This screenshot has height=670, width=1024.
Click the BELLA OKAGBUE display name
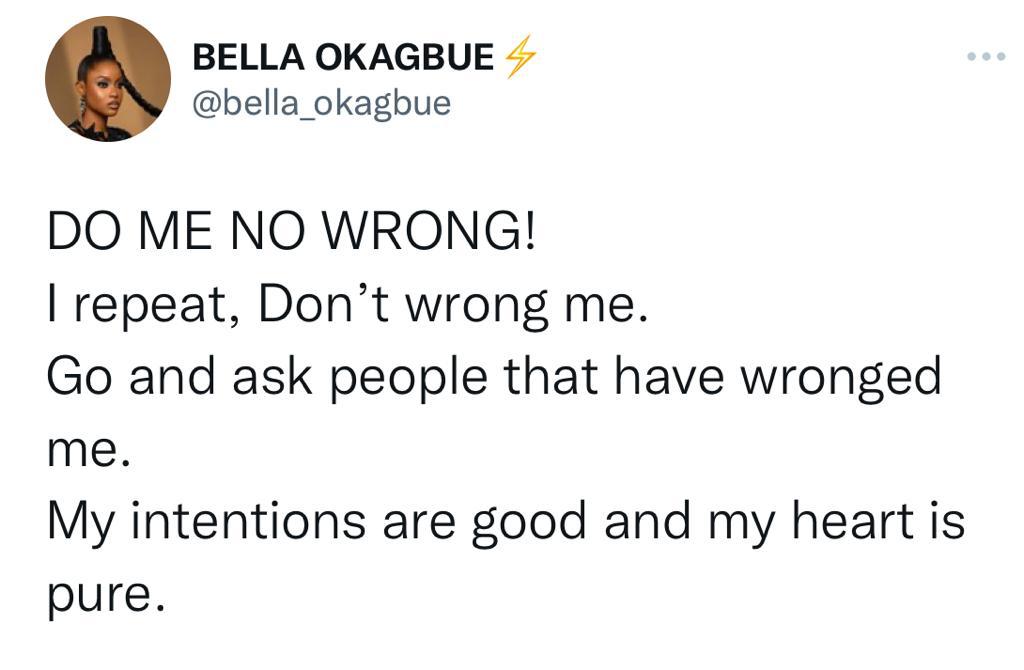[x=343, y=57]
